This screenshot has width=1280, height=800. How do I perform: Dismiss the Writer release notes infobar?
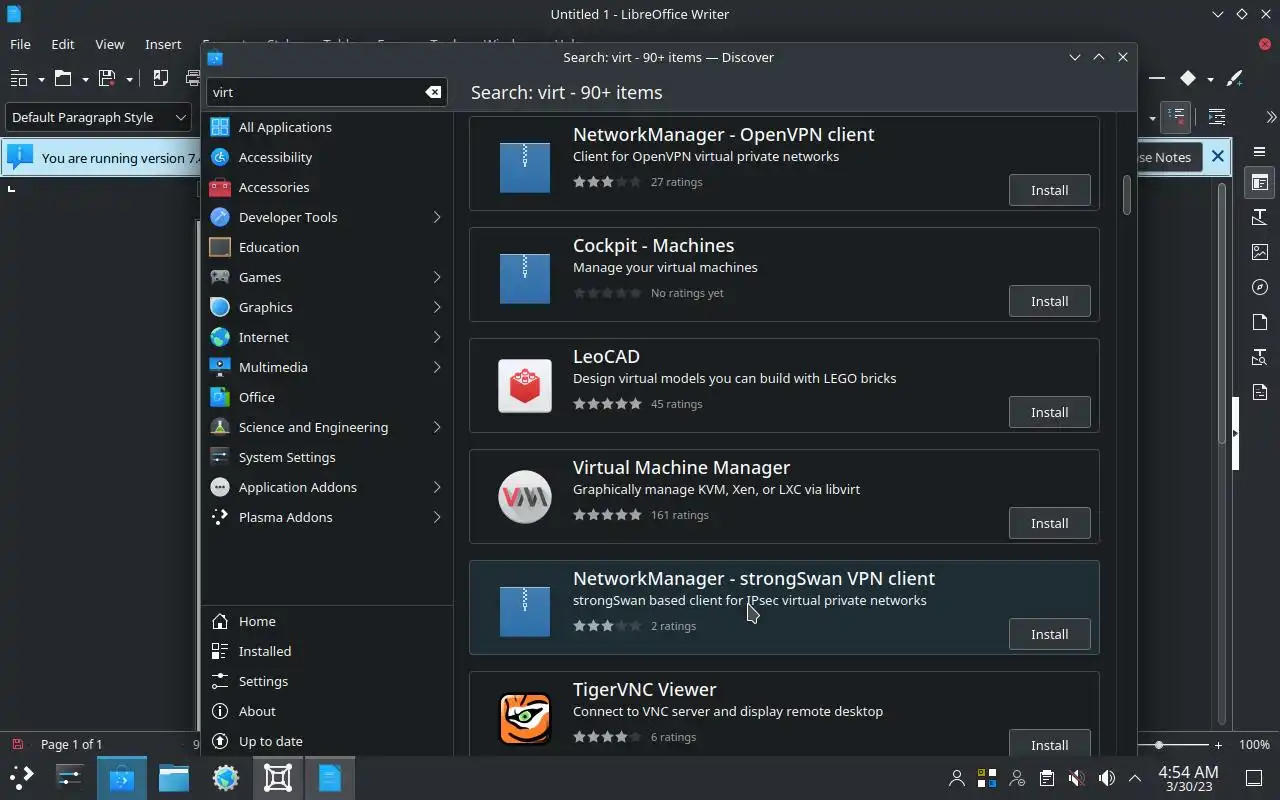tap(1217, 156)
